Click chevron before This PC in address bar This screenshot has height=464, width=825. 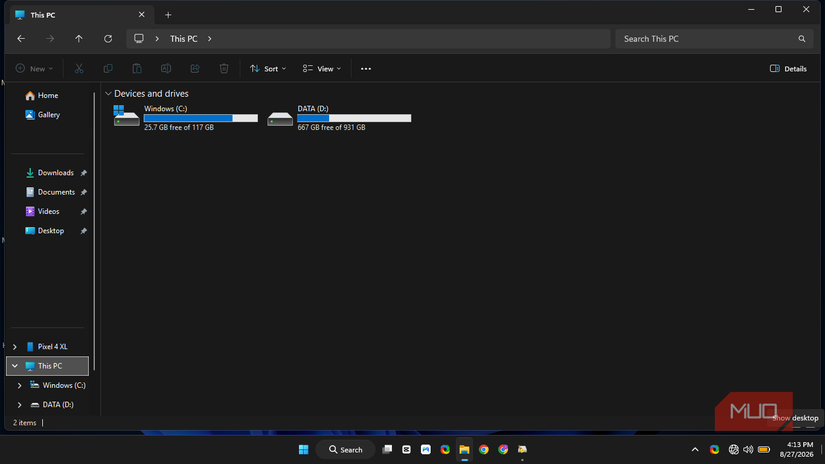pyautogui.click(x=157, y=38)
